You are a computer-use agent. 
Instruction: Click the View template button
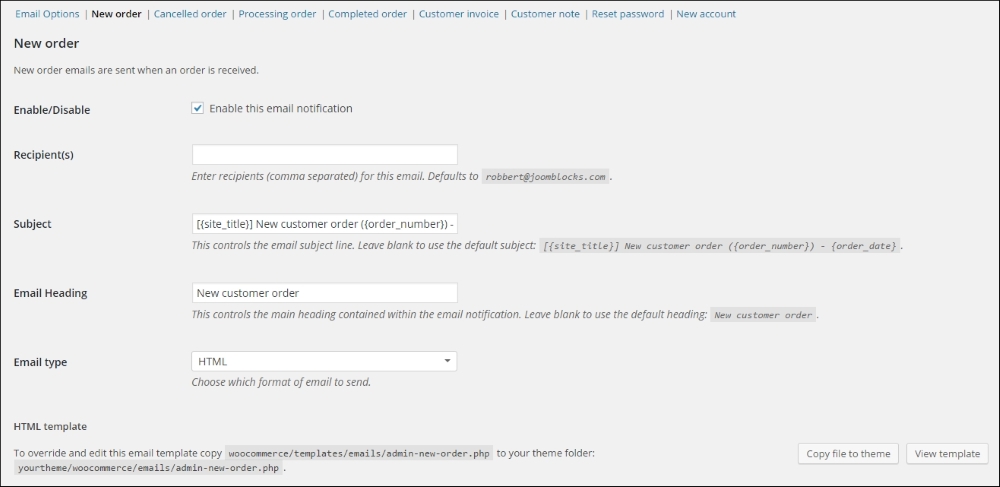(x=947, y=454)
